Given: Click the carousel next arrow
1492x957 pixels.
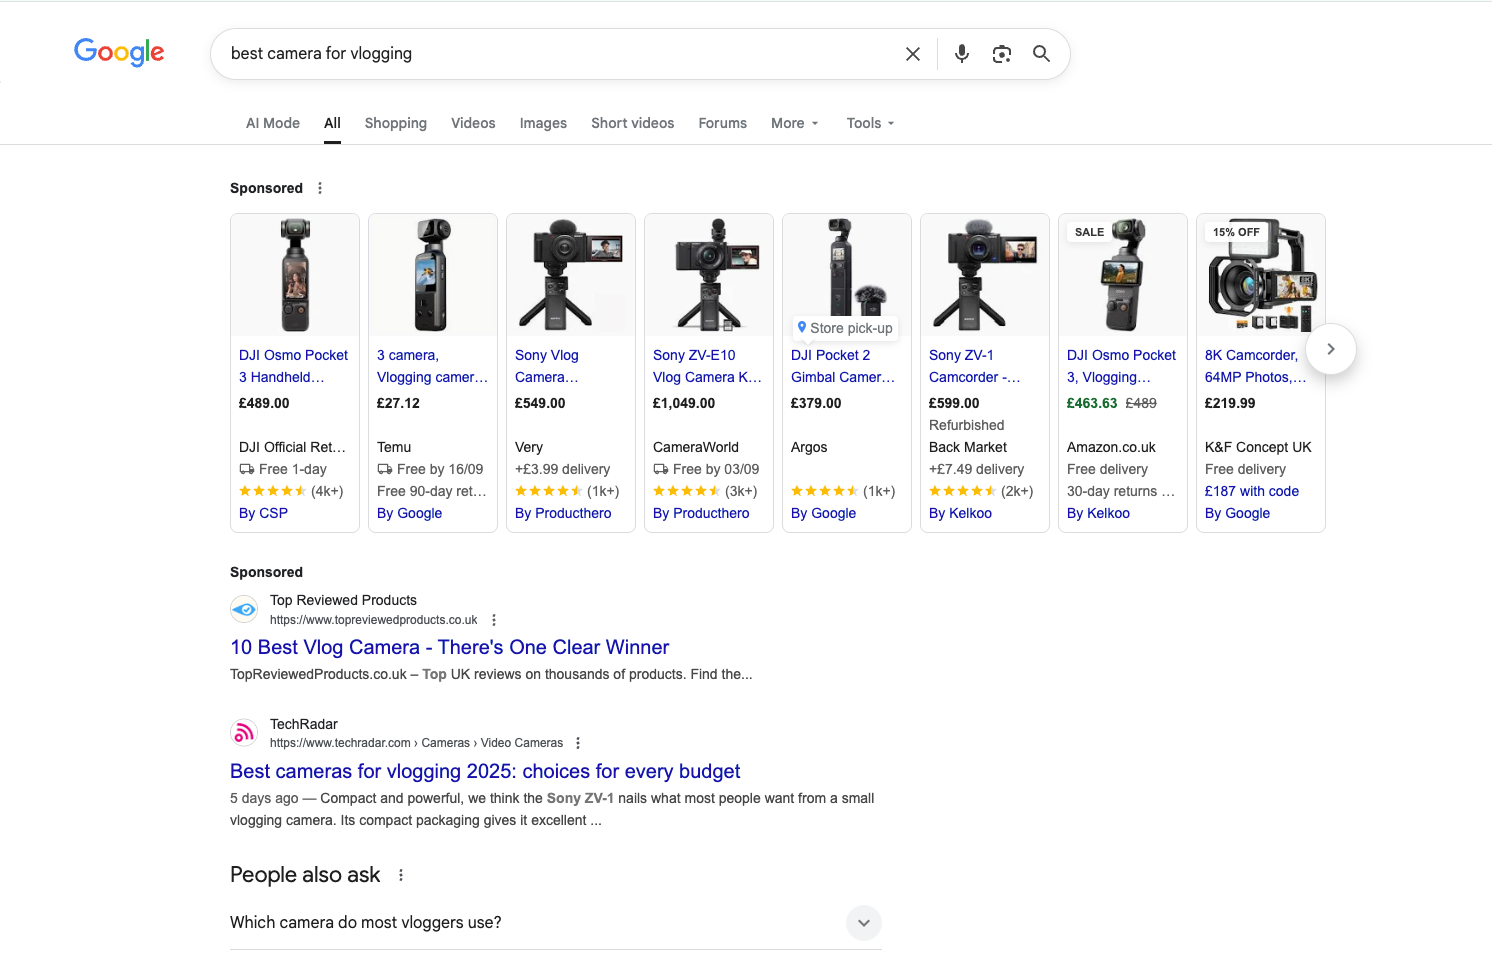Looking at the screenshot, I should coord(1330,349).
